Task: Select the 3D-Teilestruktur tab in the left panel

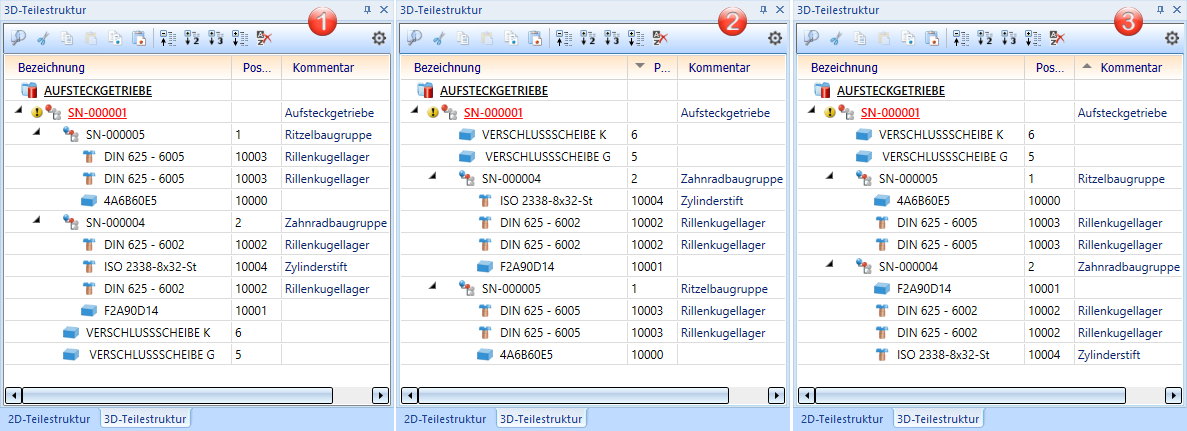Action: pos(144,418)
